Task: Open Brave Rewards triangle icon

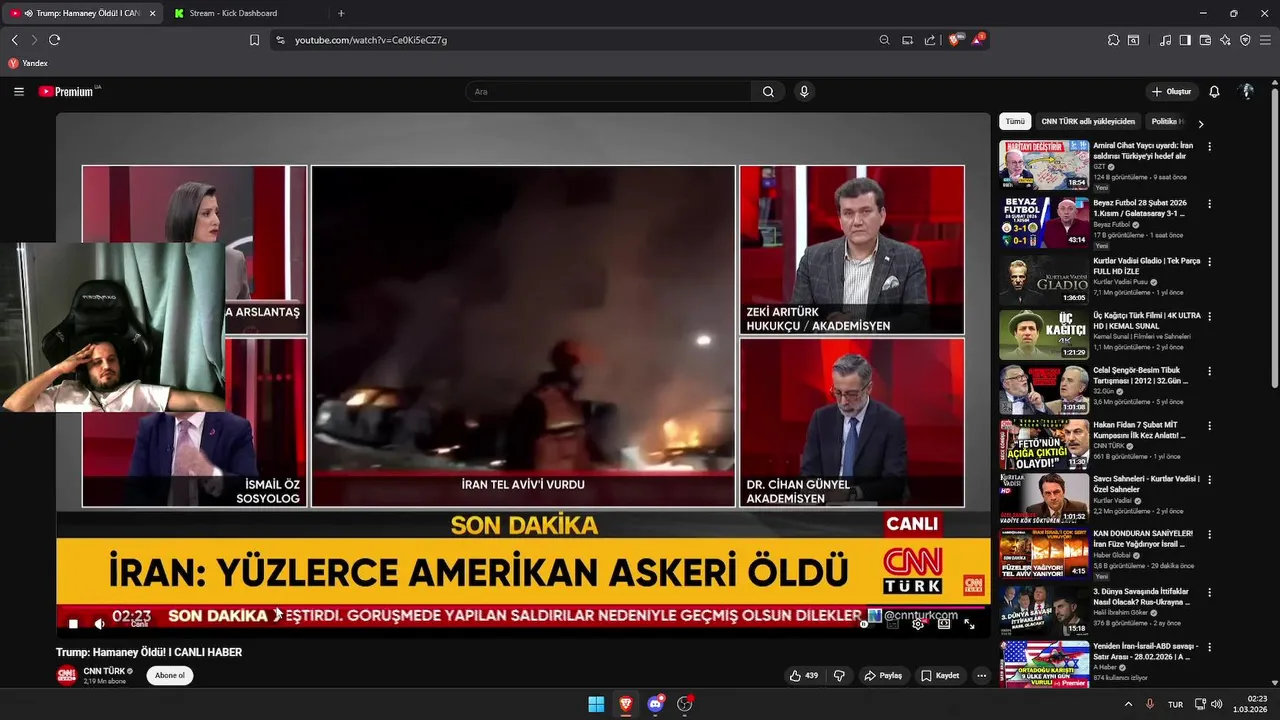Action: tap(978, 40)
